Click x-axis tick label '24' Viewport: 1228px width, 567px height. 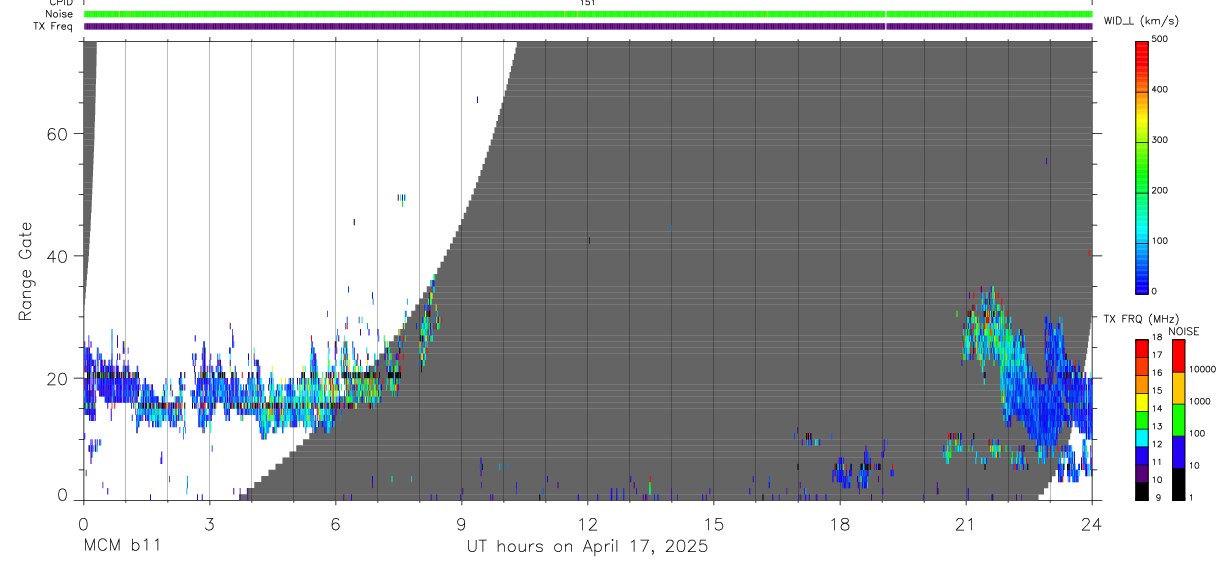coord(1091,524)
